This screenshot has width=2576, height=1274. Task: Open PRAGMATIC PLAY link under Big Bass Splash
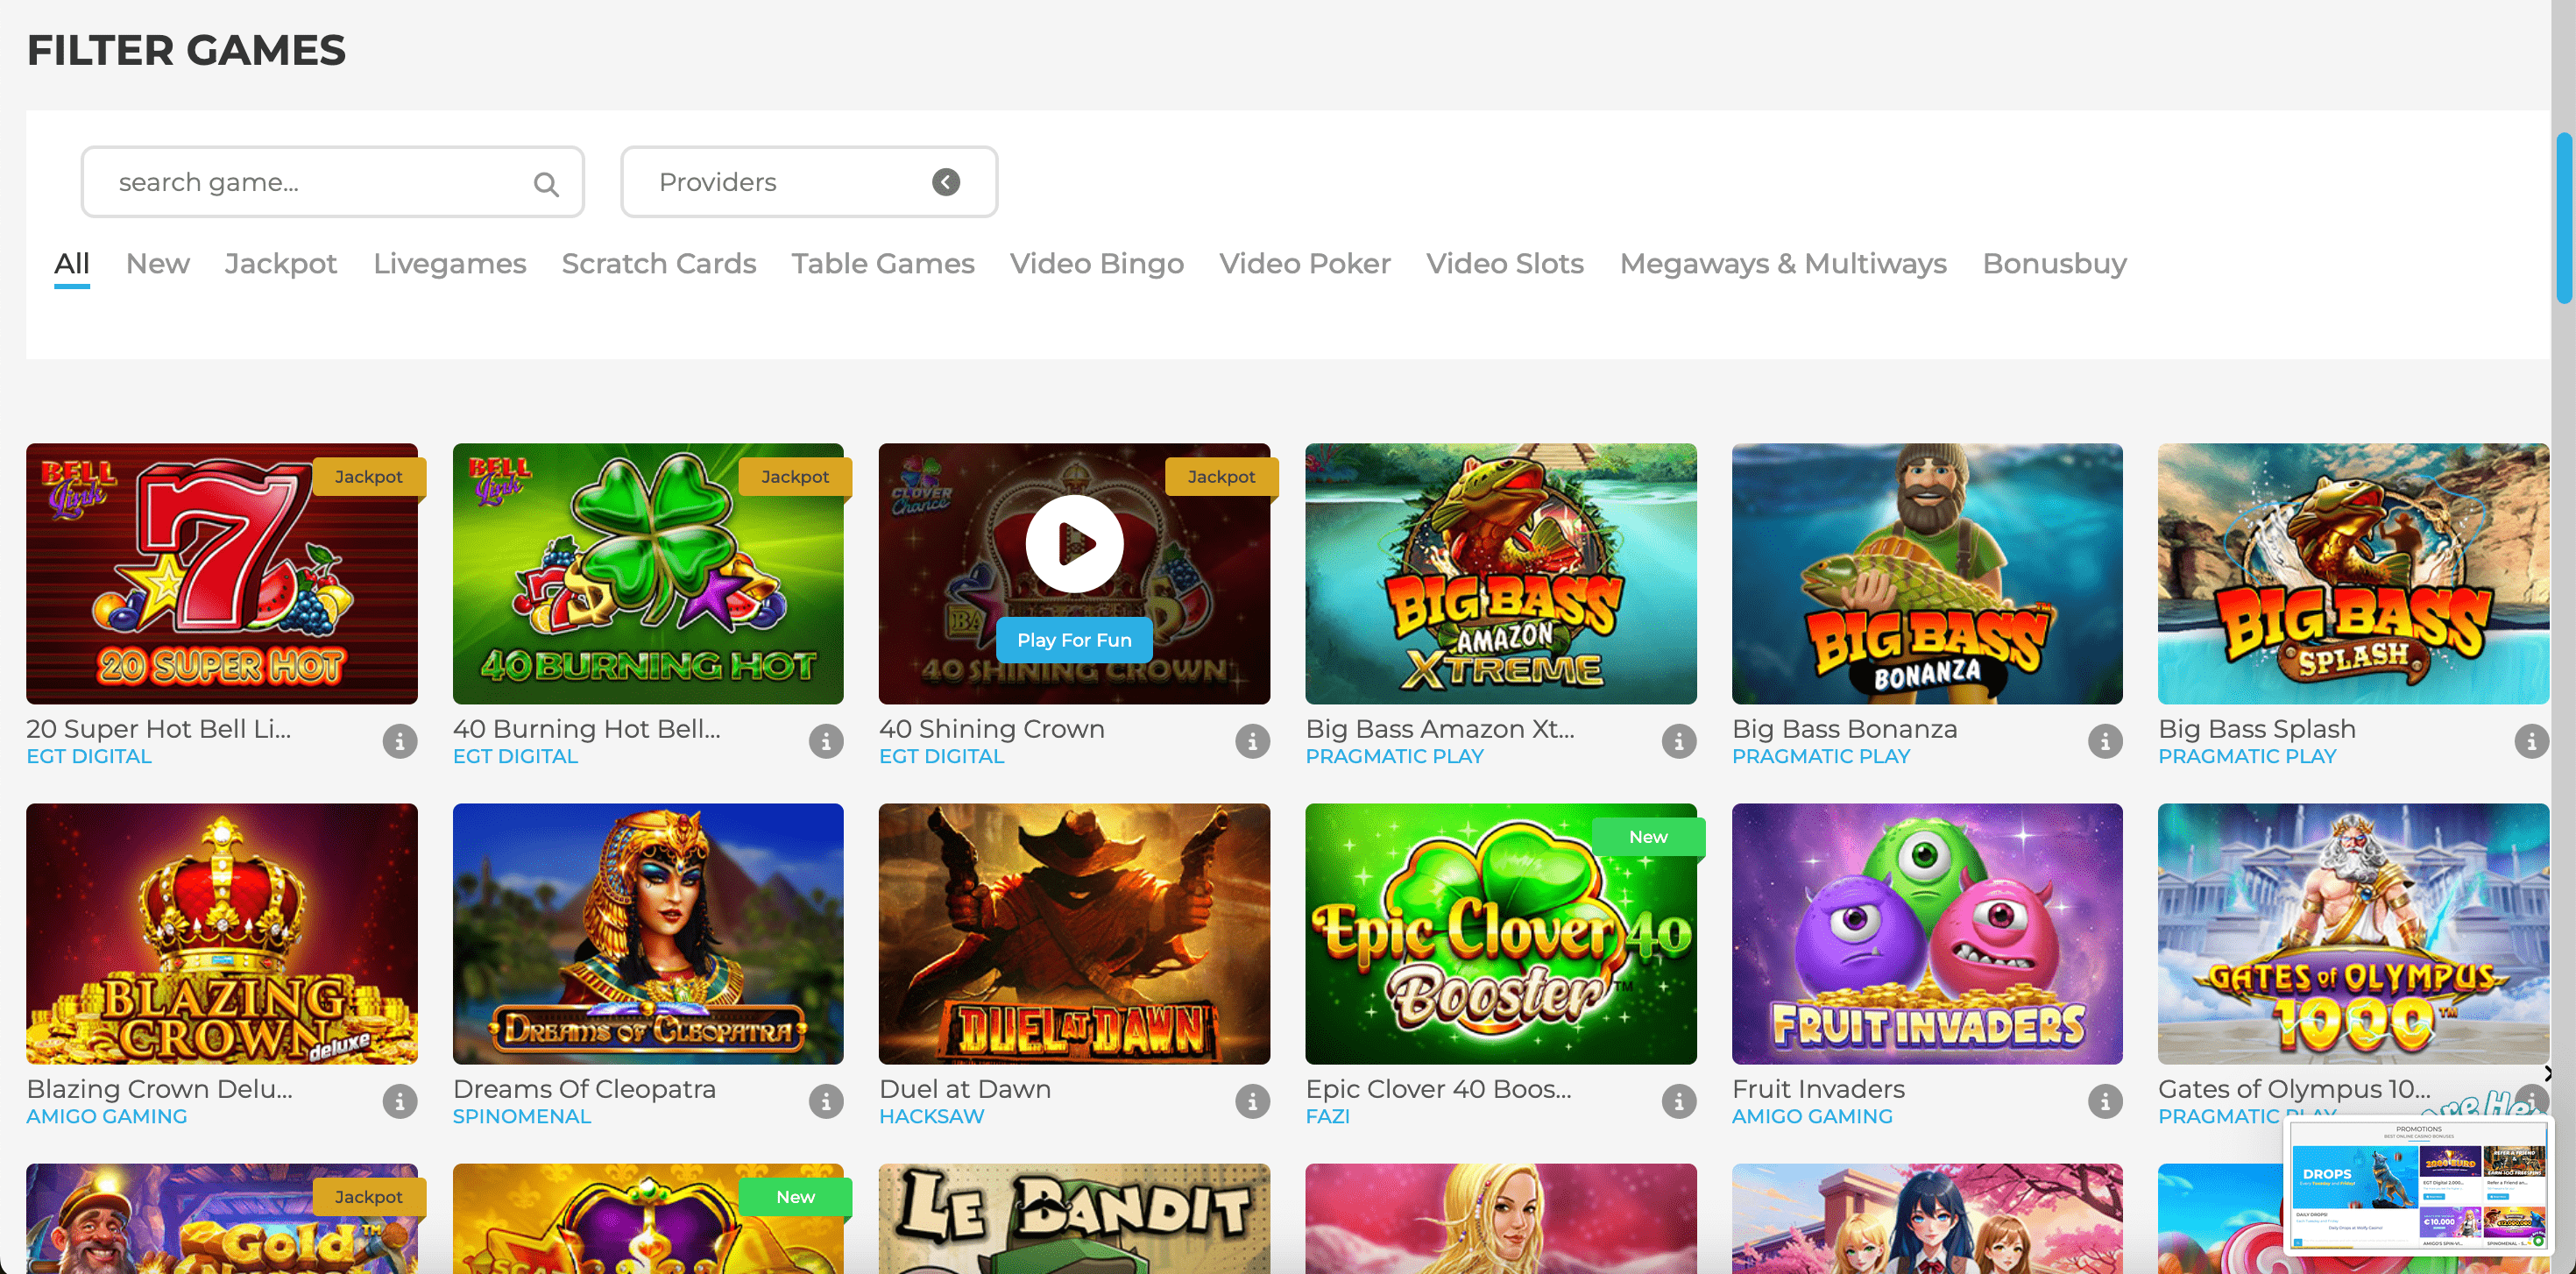[x=2246, y=757]
